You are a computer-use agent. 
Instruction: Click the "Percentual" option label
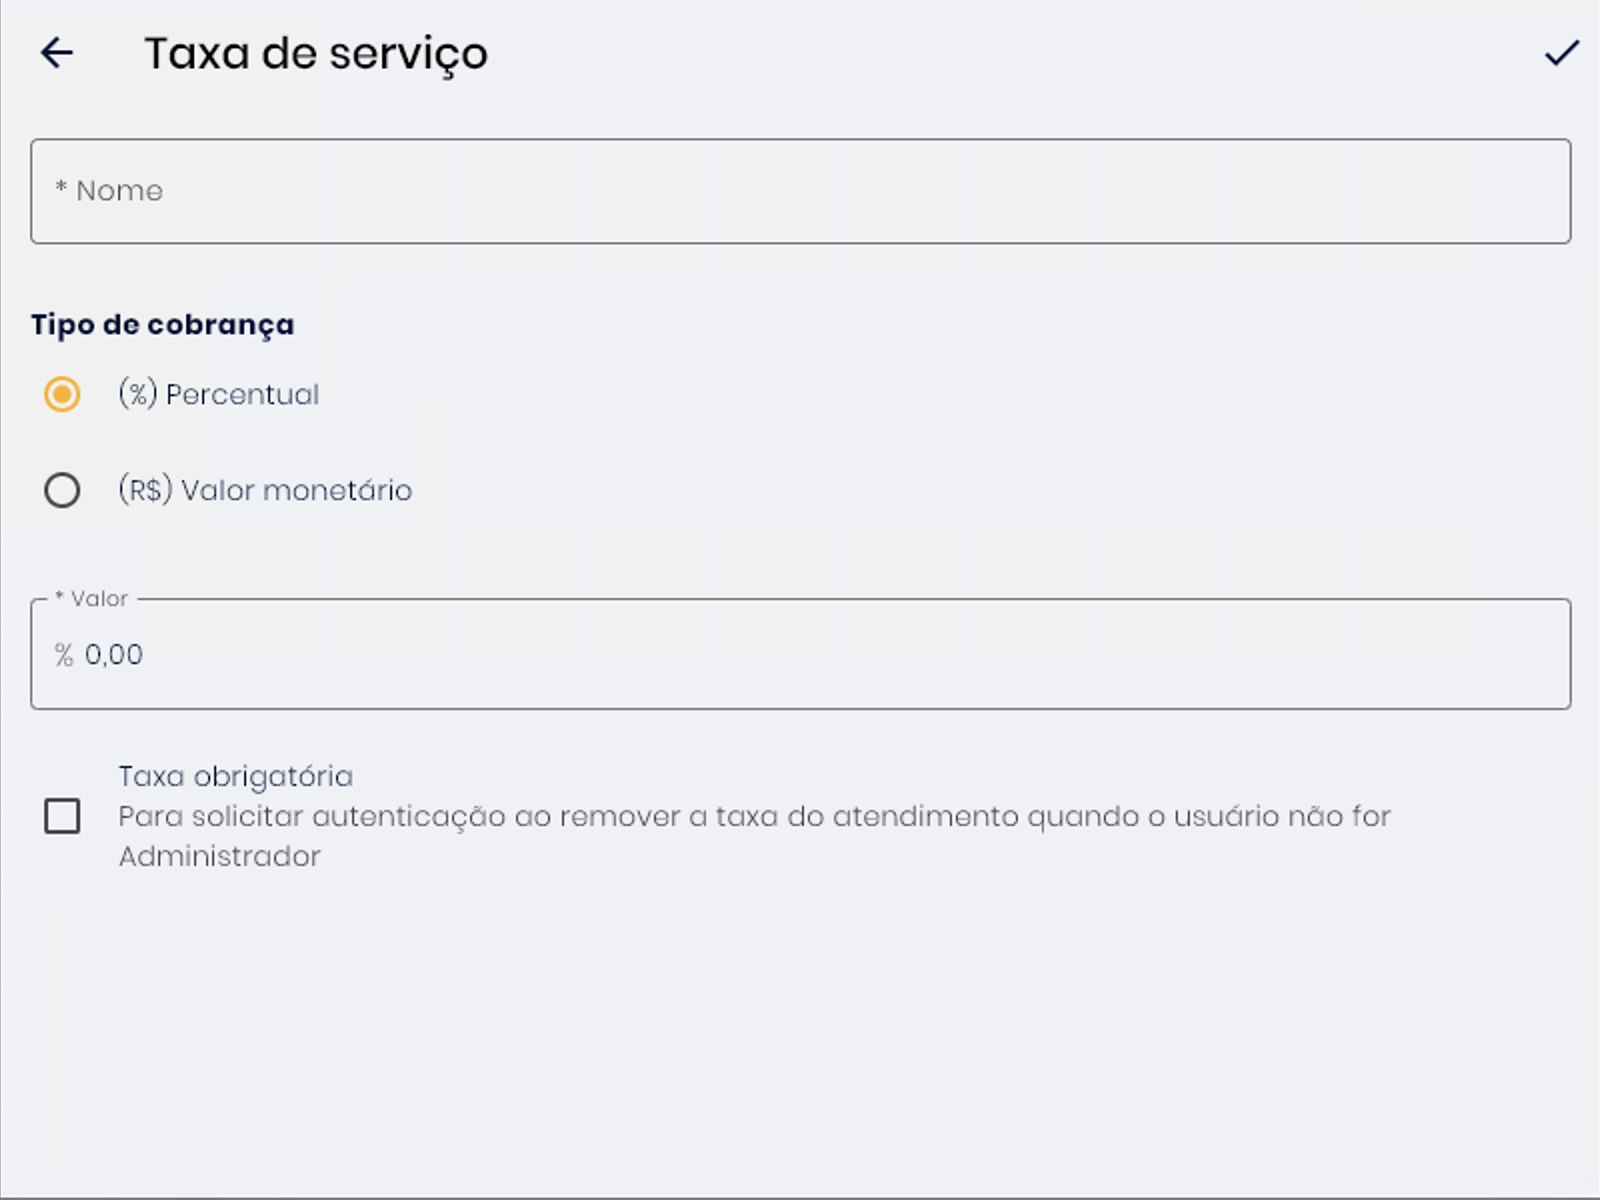(x=243, y=395)
